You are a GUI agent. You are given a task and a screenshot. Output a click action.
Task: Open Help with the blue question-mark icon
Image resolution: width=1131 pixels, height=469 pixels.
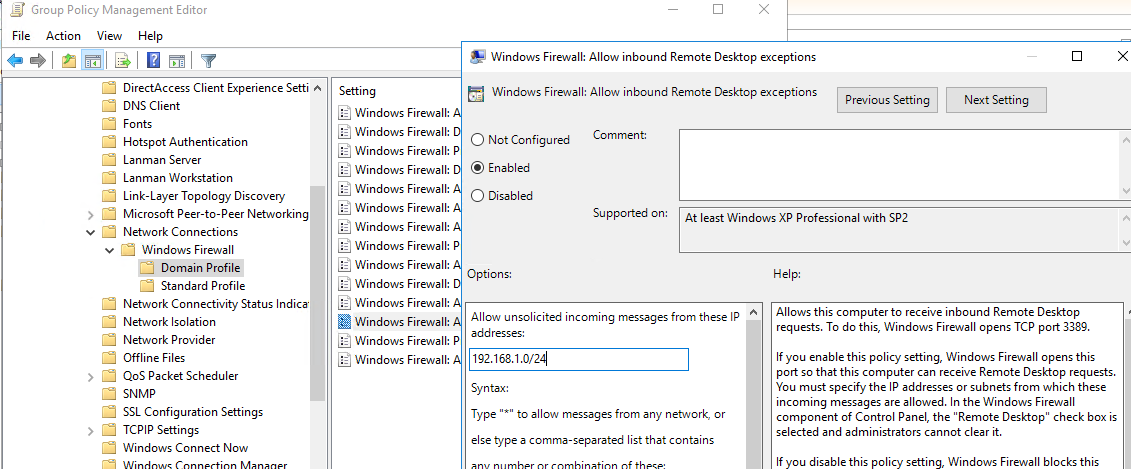pyautogui.click(x=154, y=61)
